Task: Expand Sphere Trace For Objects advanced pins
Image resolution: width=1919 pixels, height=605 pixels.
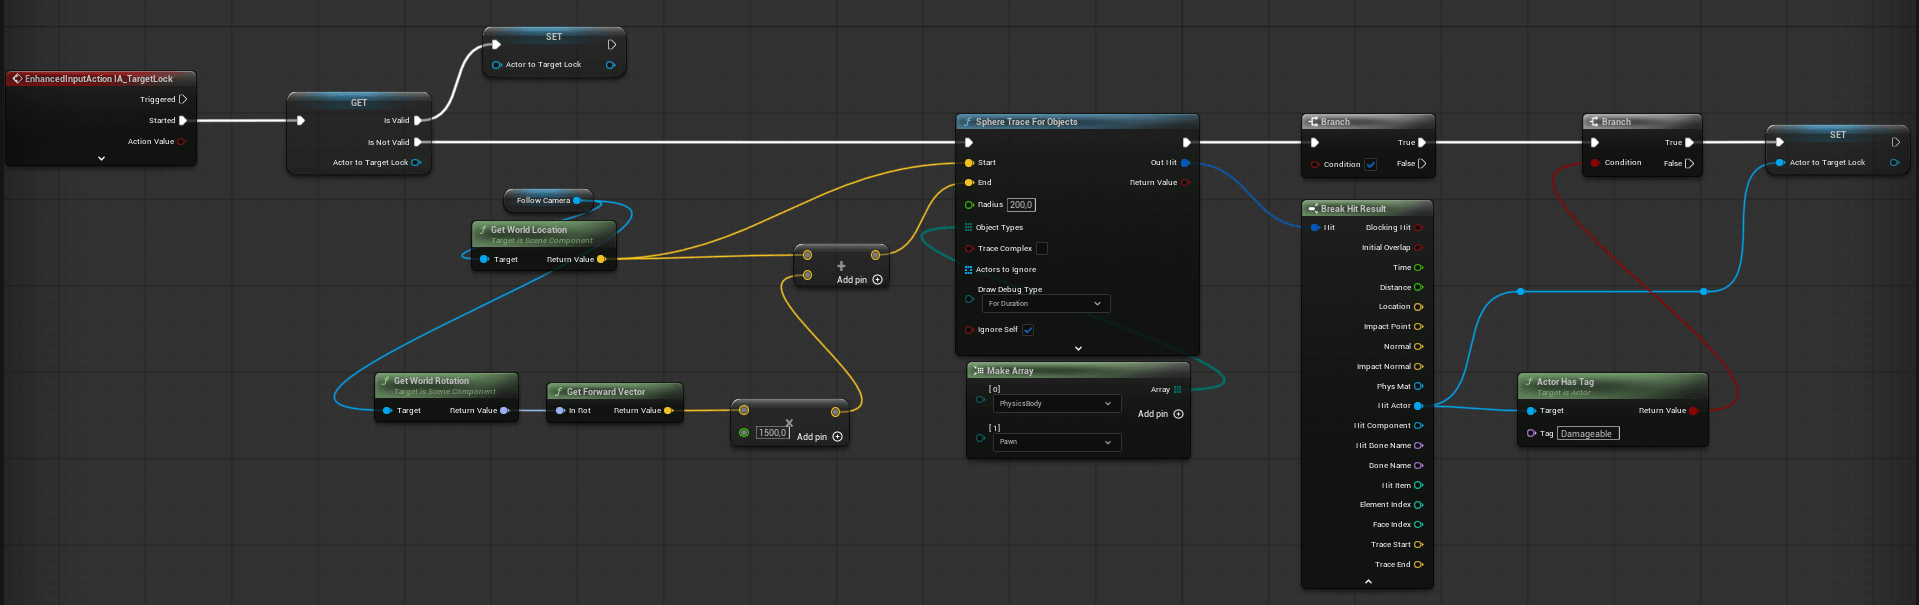Action: (1078, 348)
